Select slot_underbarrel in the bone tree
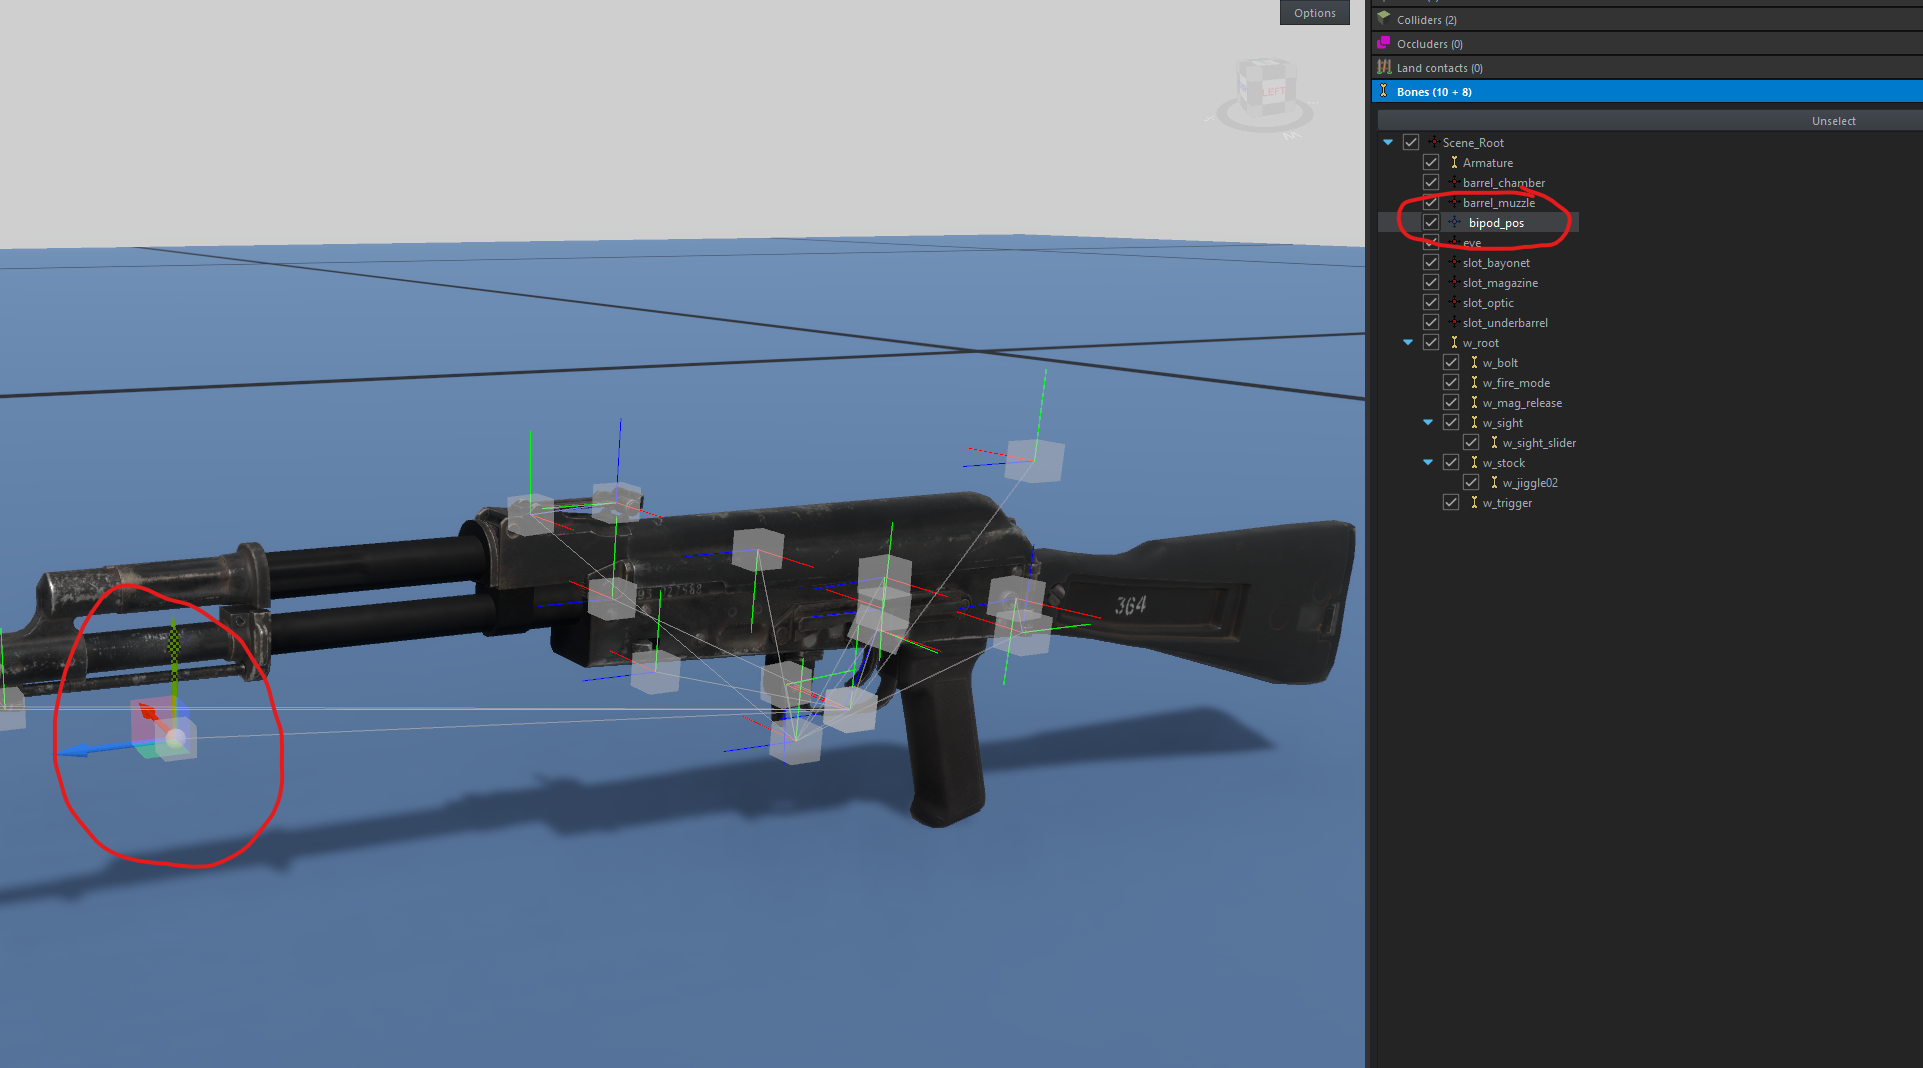The image size is (1923, 1068). pos(1504,323)
